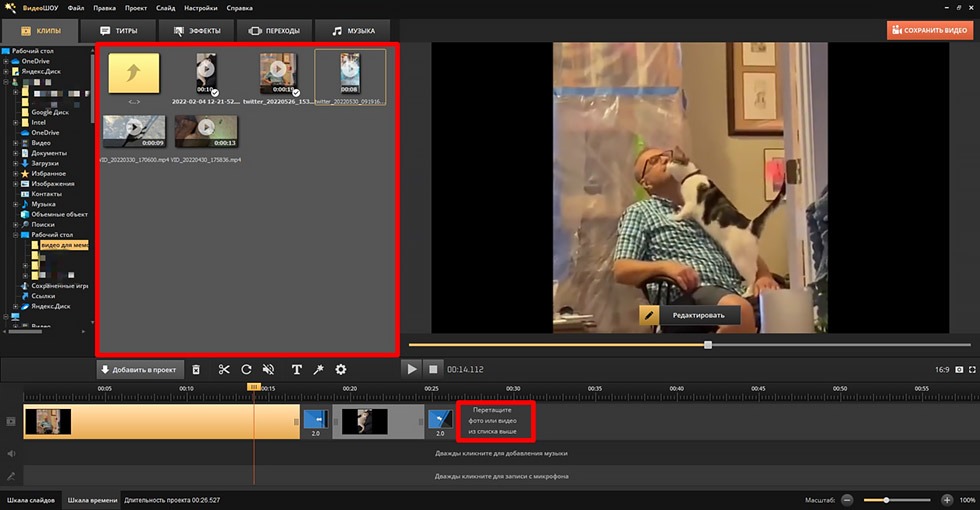Switch to the Титры tab
Screen dimensions: 980x510
click(119, 31)
